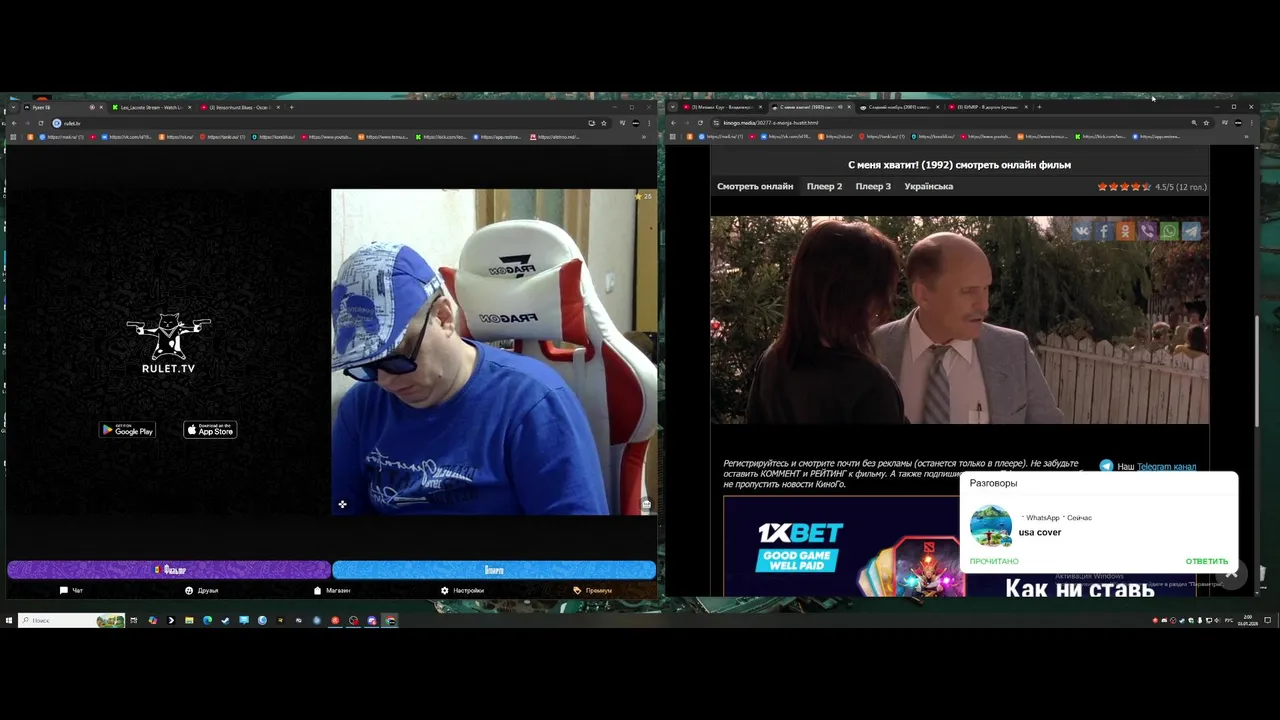Open the Настройки tab on Rulet
The image size is (1280, 720).
pyautogui.click(x=462, y=591)
